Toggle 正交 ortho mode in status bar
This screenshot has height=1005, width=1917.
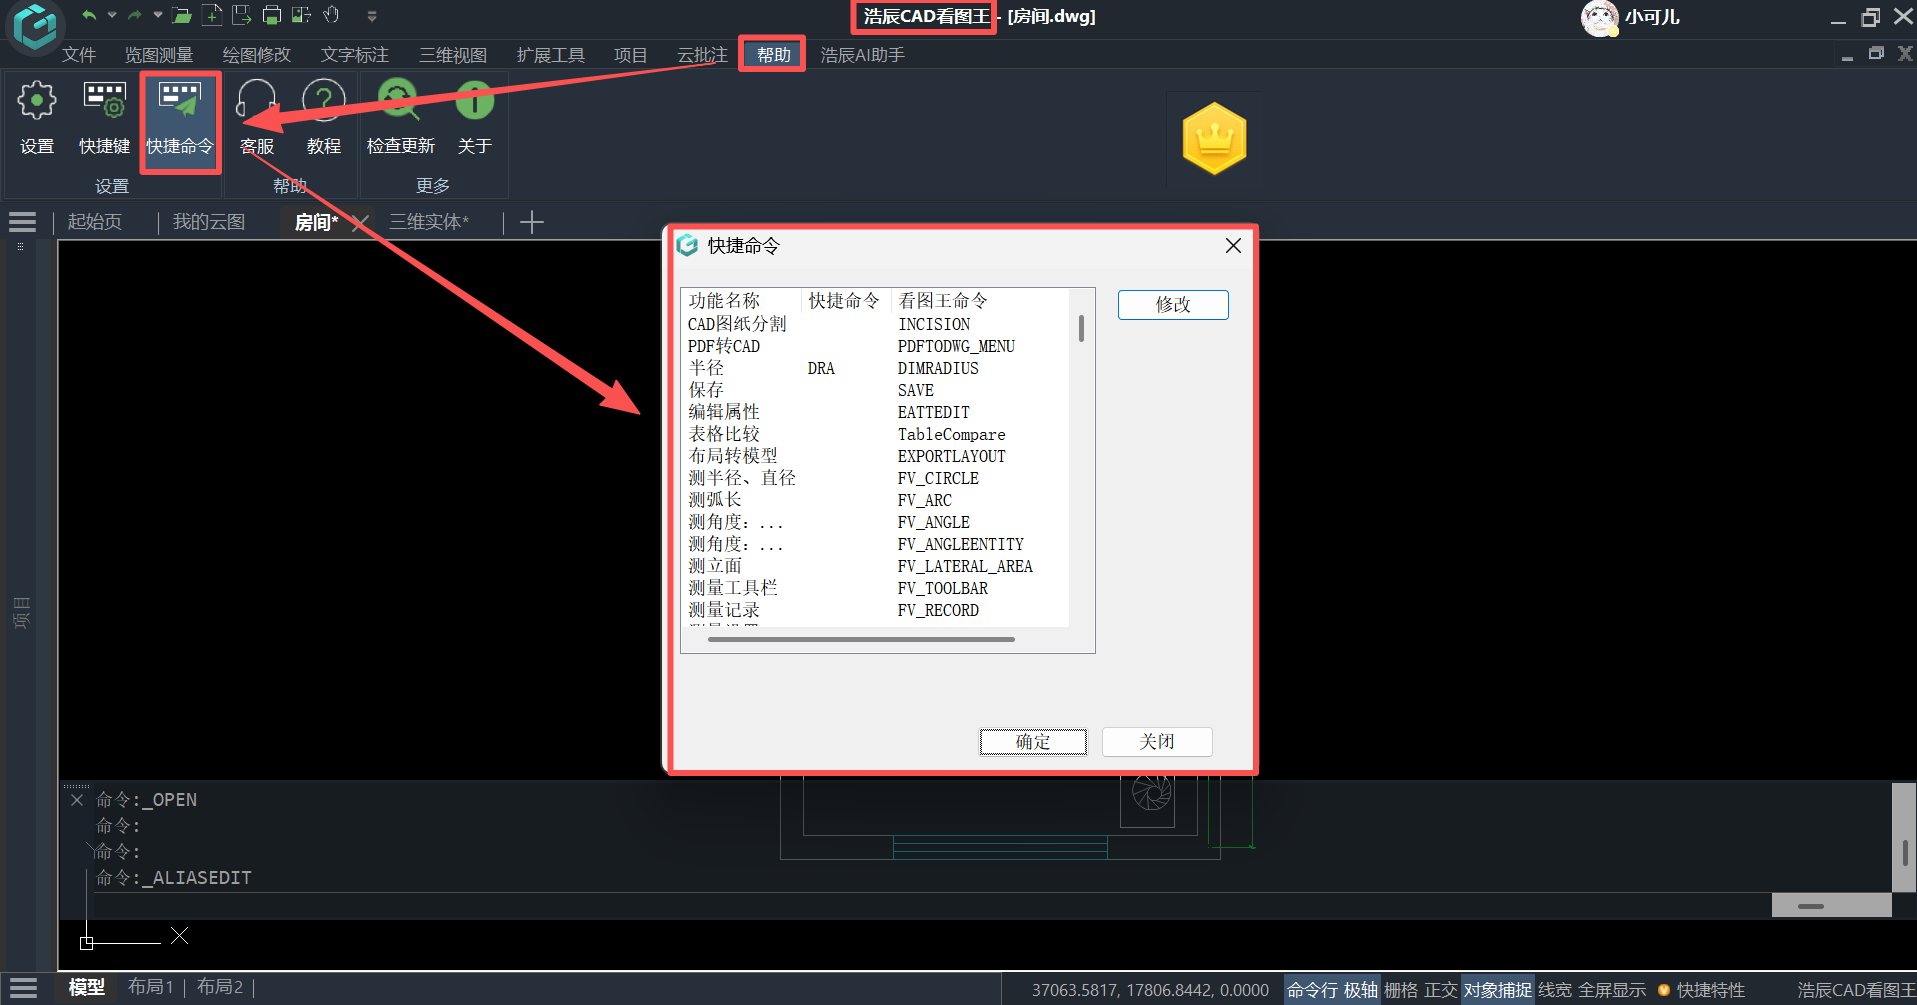1441,990
